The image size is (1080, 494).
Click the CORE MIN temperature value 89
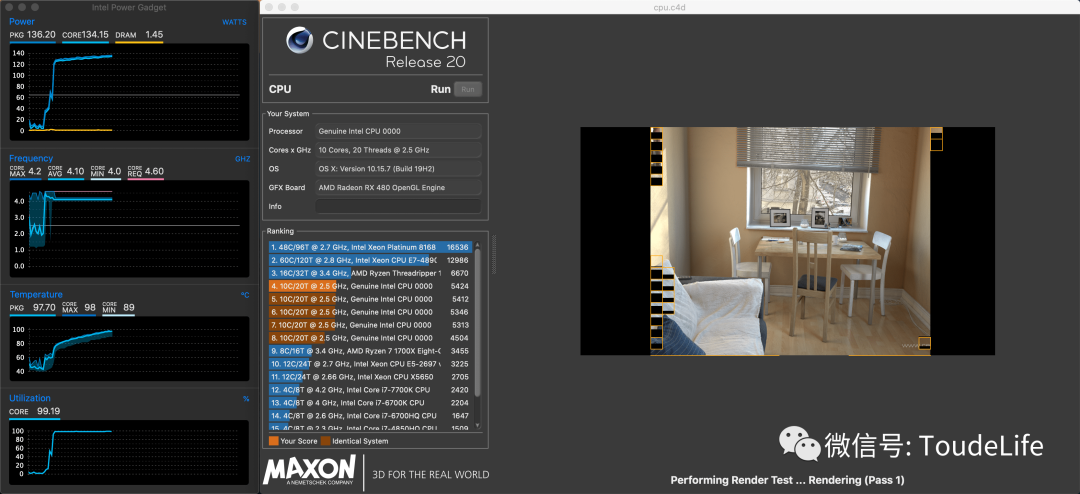pyautogui.click(x=129, y=307)
